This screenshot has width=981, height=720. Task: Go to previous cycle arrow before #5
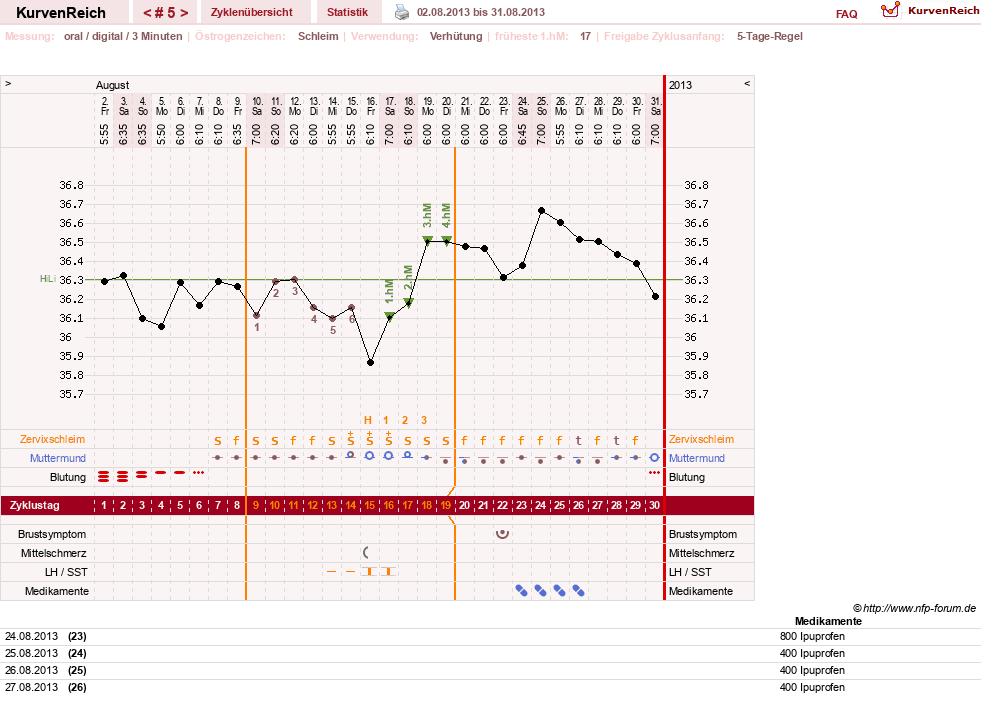point(148,13)
